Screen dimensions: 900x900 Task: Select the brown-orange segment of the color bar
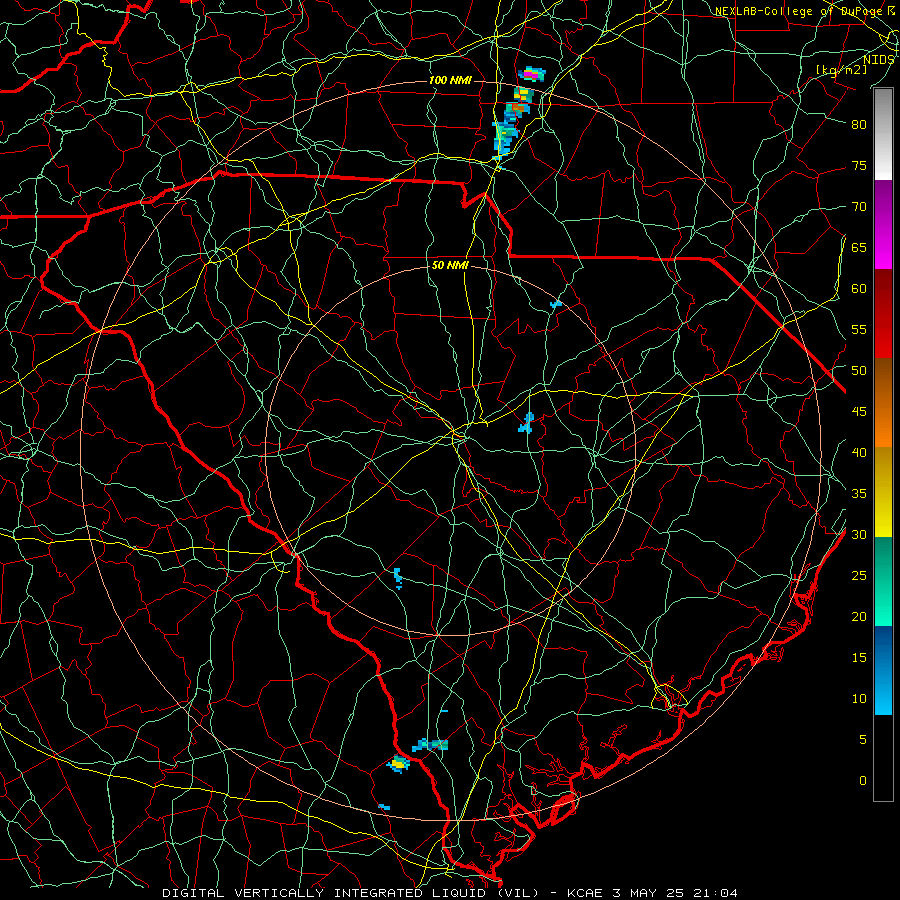[x=883, y=403]
